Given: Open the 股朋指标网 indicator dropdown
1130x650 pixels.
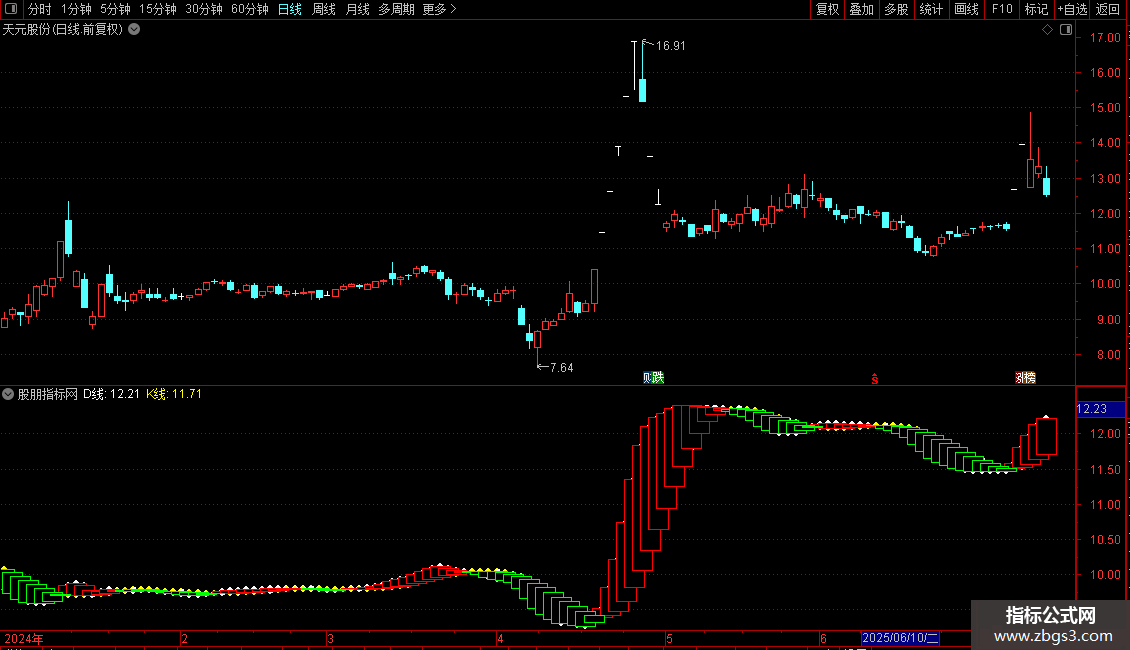Looking at the screenshot, I should click(8, 394).
